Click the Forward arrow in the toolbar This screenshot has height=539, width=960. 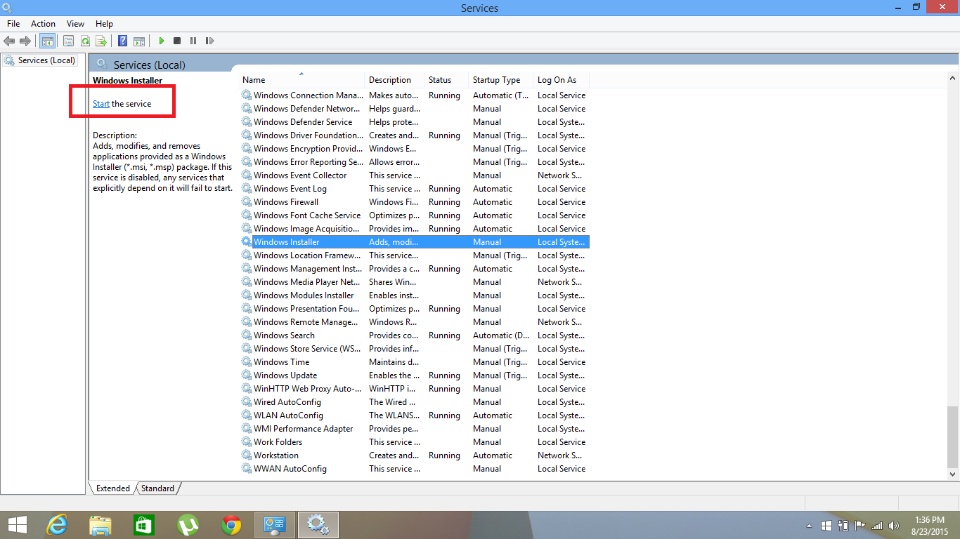[x=25, y=41]
